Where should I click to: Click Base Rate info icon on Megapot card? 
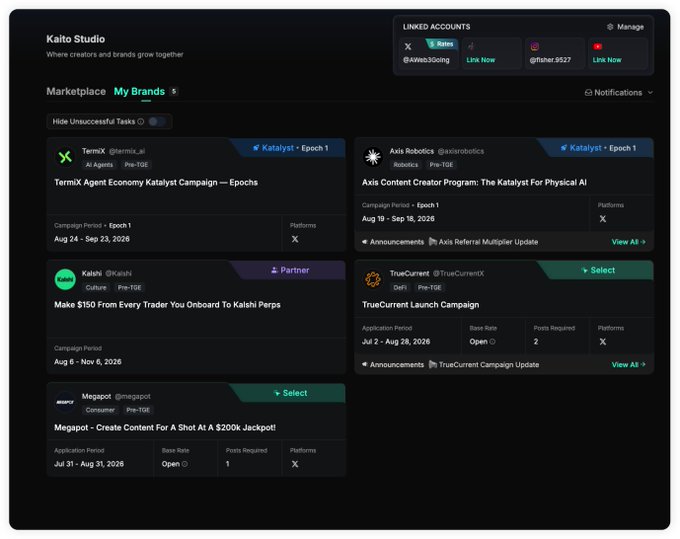[185, 464]
